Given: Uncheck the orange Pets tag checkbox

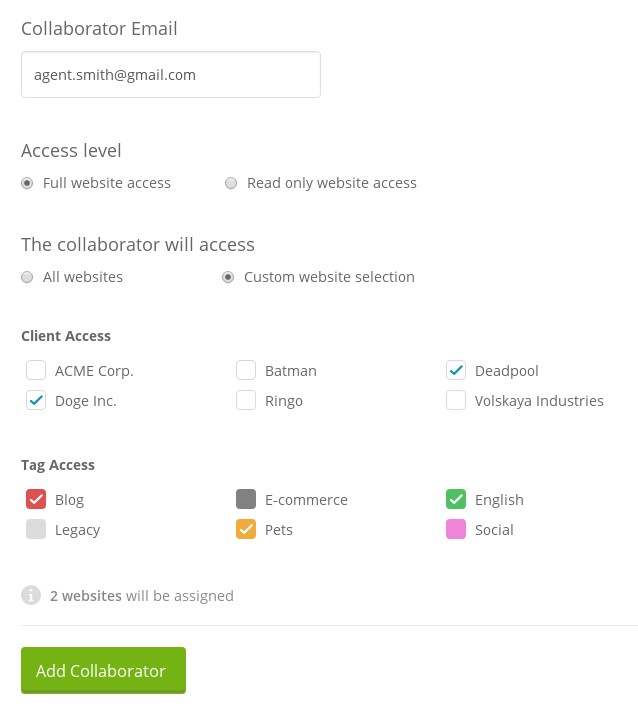Looking at the screenshot, I should pos(246,530).
